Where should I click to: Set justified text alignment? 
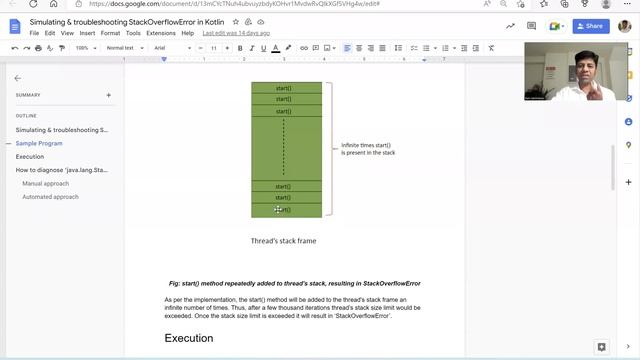click(x=382, y=48)
